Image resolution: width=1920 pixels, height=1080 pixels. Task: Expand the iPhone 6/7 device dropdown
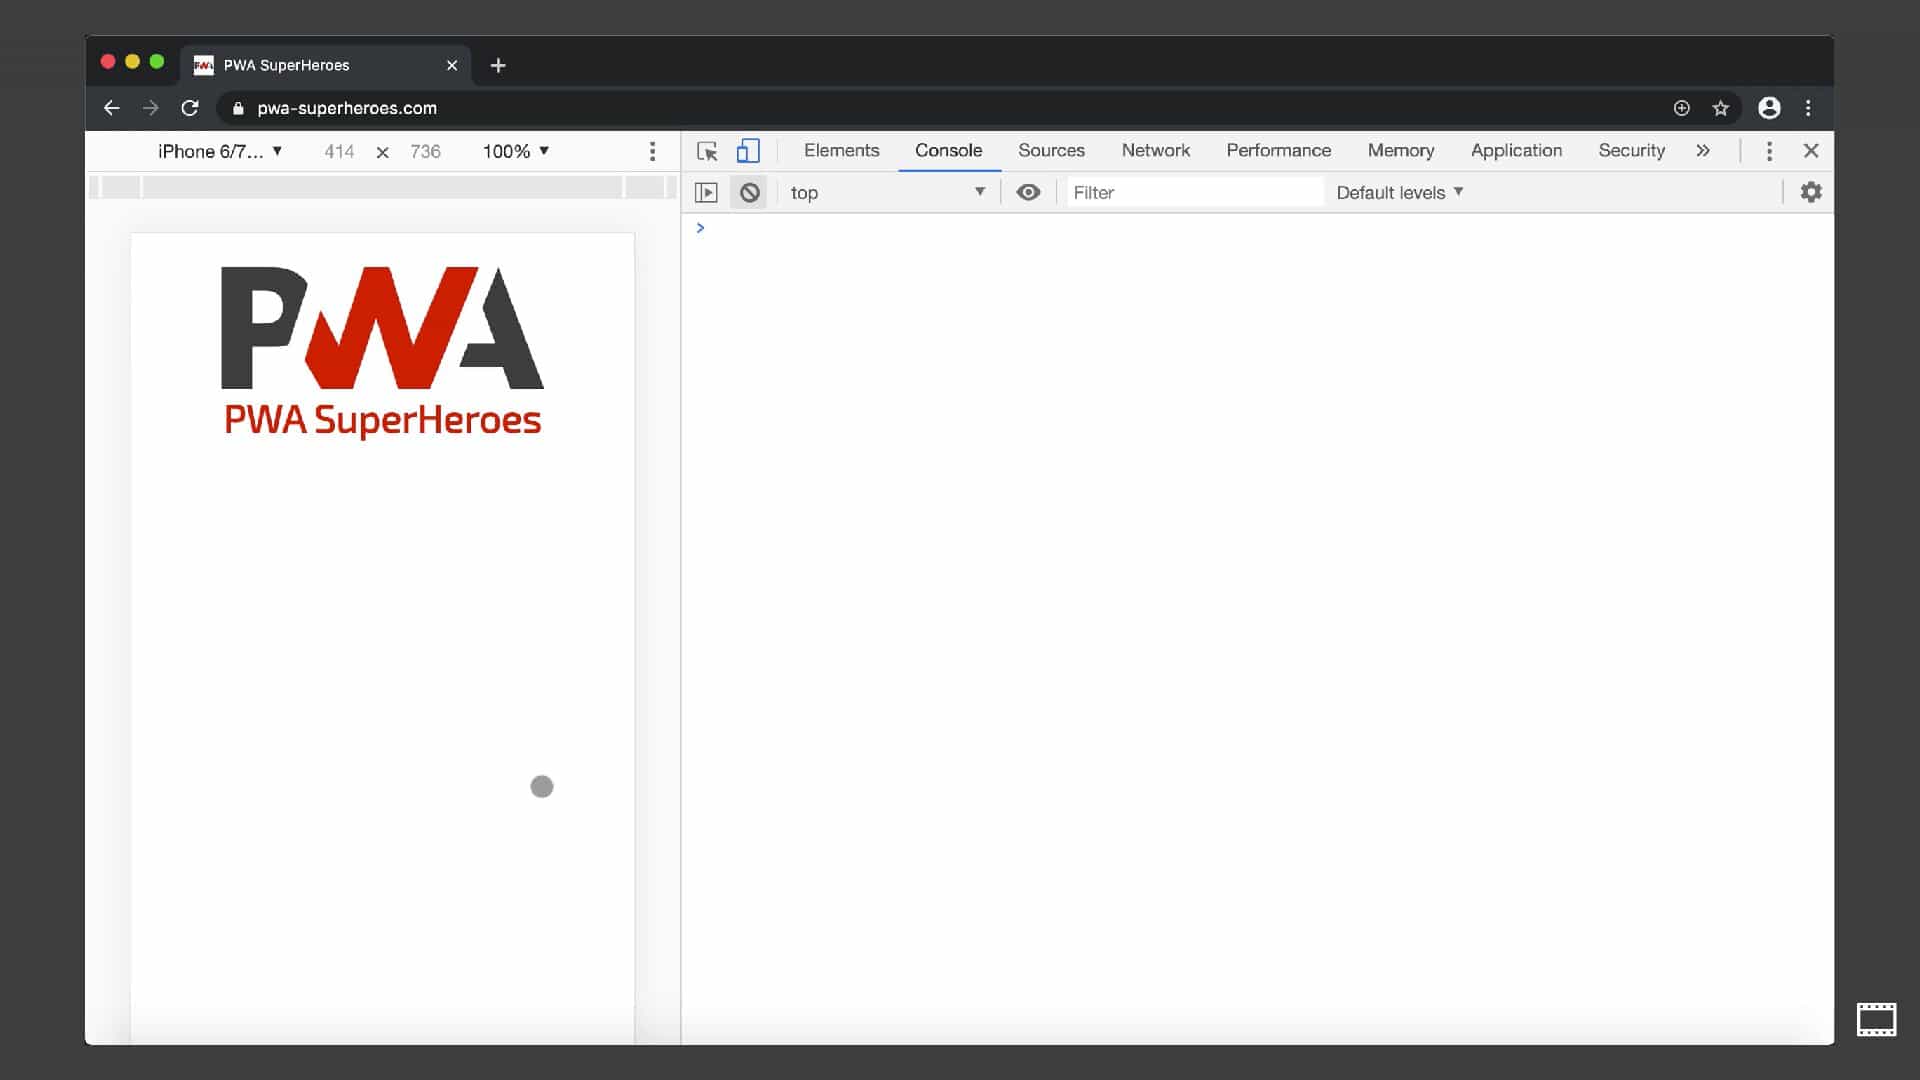pyautogui.click(x=220, y=151)
